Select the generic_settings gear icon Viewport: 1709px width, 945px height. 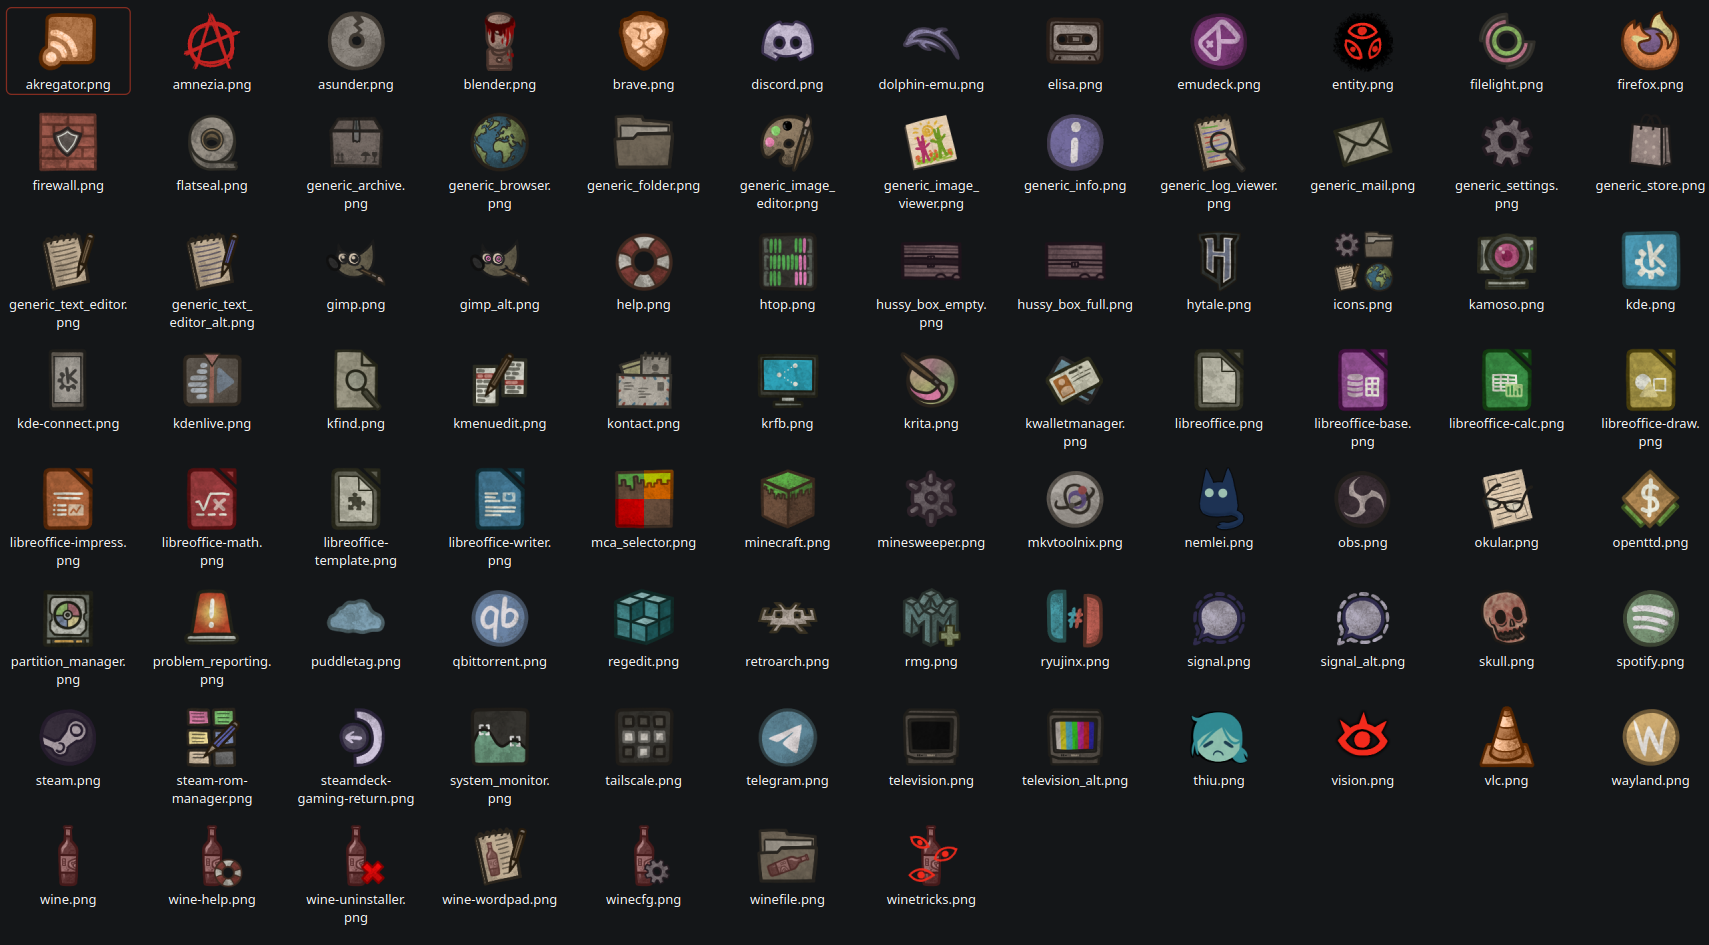[x=1507, y=142]
